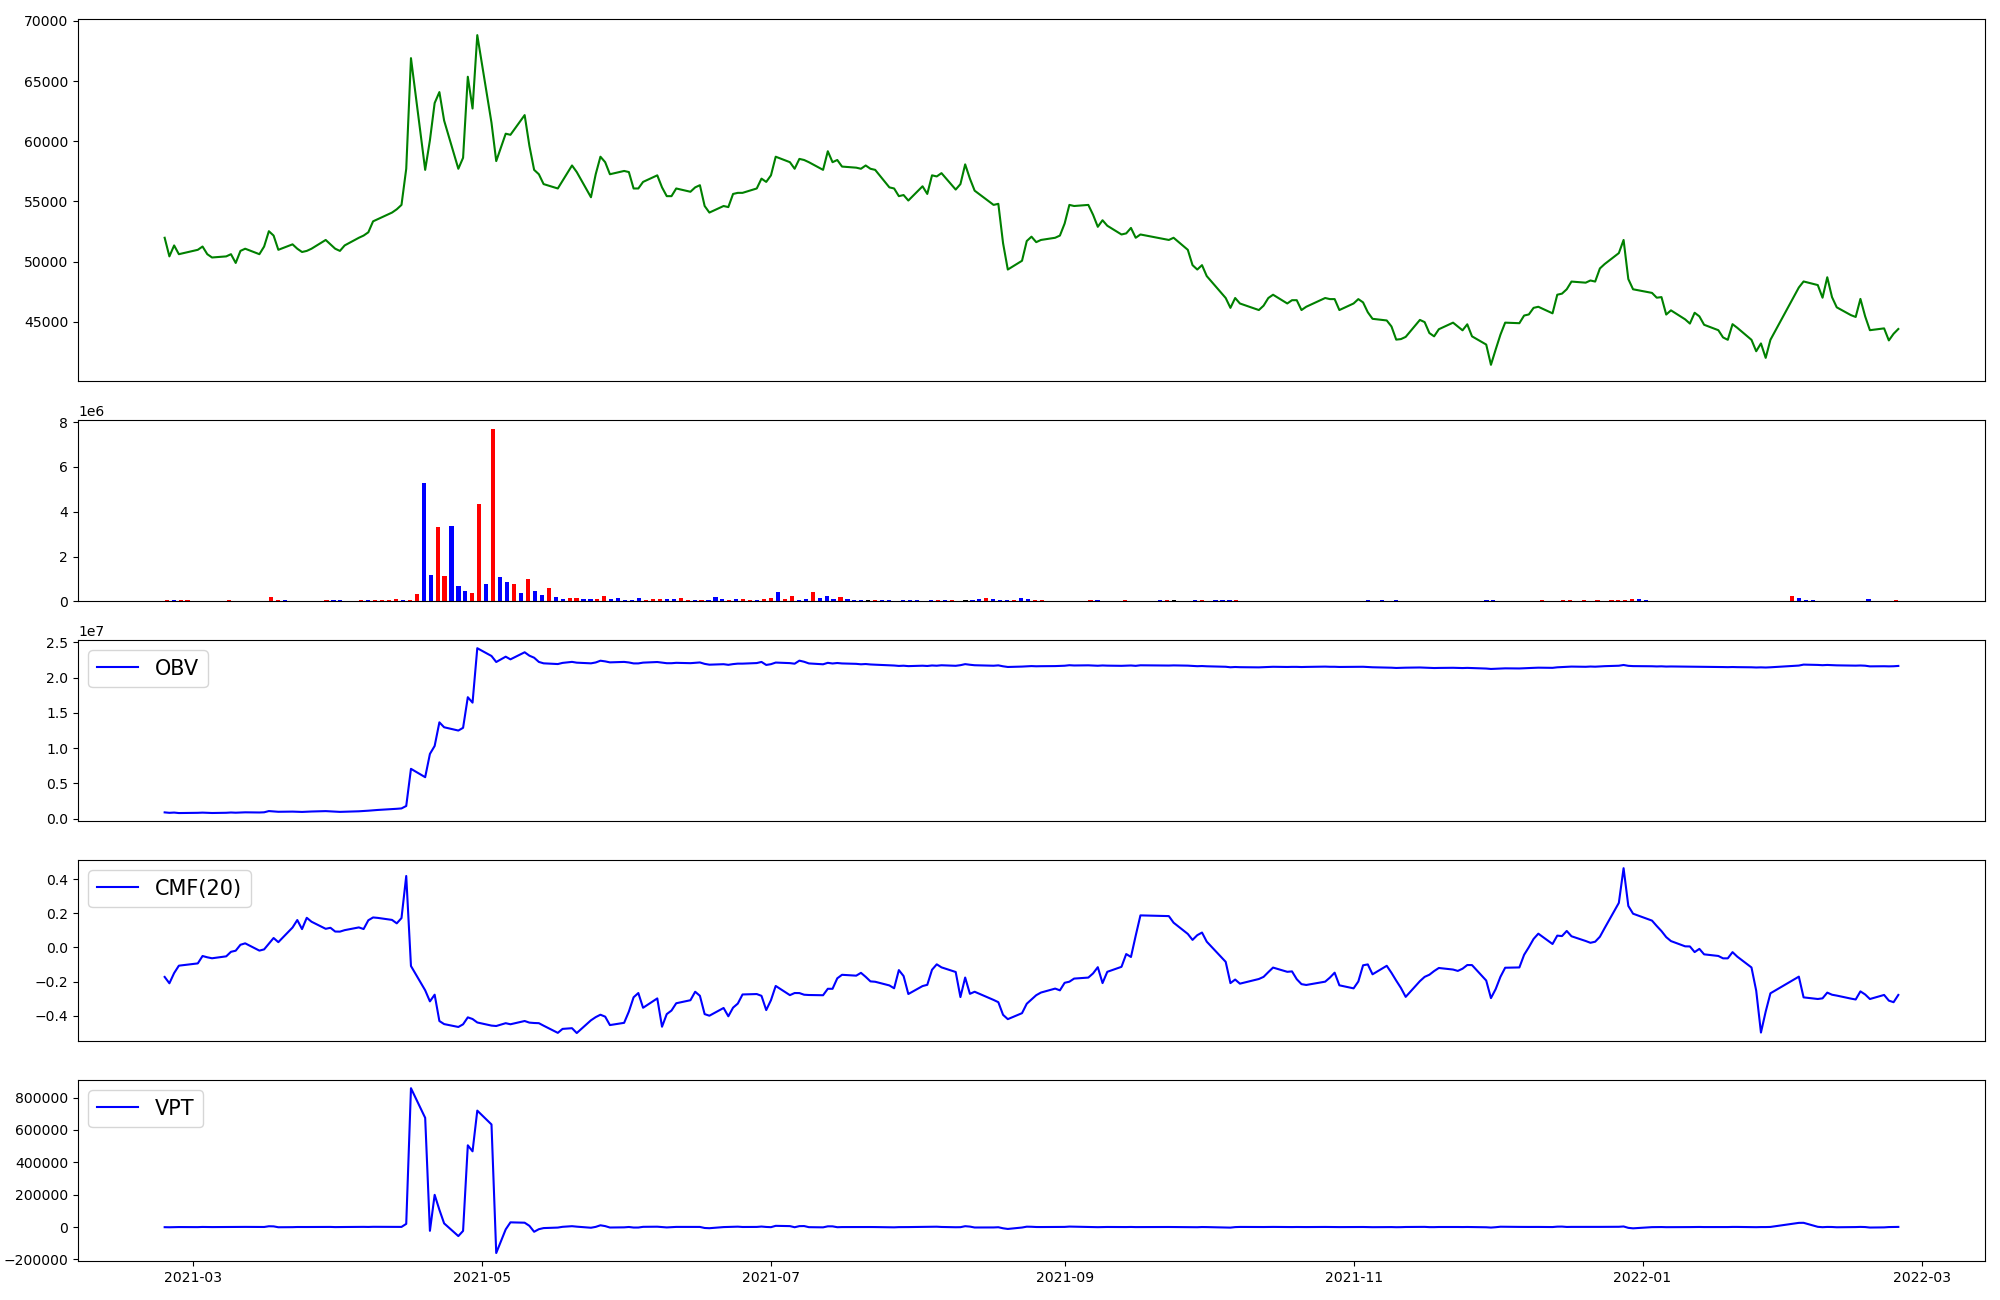Click the 0.4 CMF axis label
Image resolution: width=2000 pixels, height=1300 pixels.
56,880
